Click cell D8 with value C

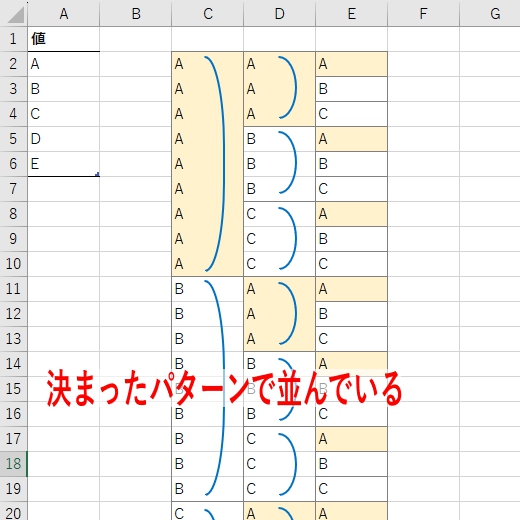(280, 214)
